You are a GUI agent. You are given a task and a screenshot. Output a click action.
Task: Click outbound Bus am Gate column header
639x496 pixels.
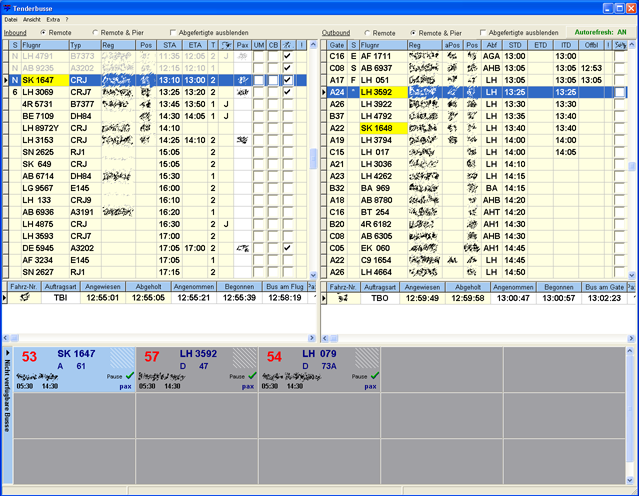[604, 287]
